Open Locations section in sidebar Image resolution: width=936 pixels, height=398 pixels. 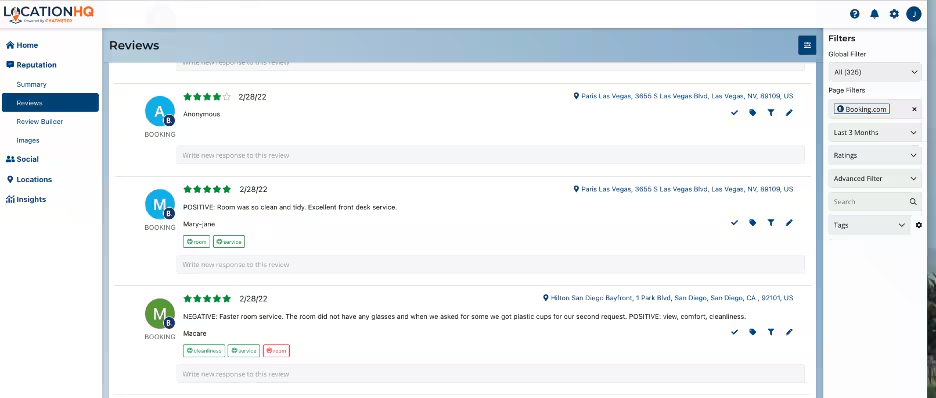29,180
